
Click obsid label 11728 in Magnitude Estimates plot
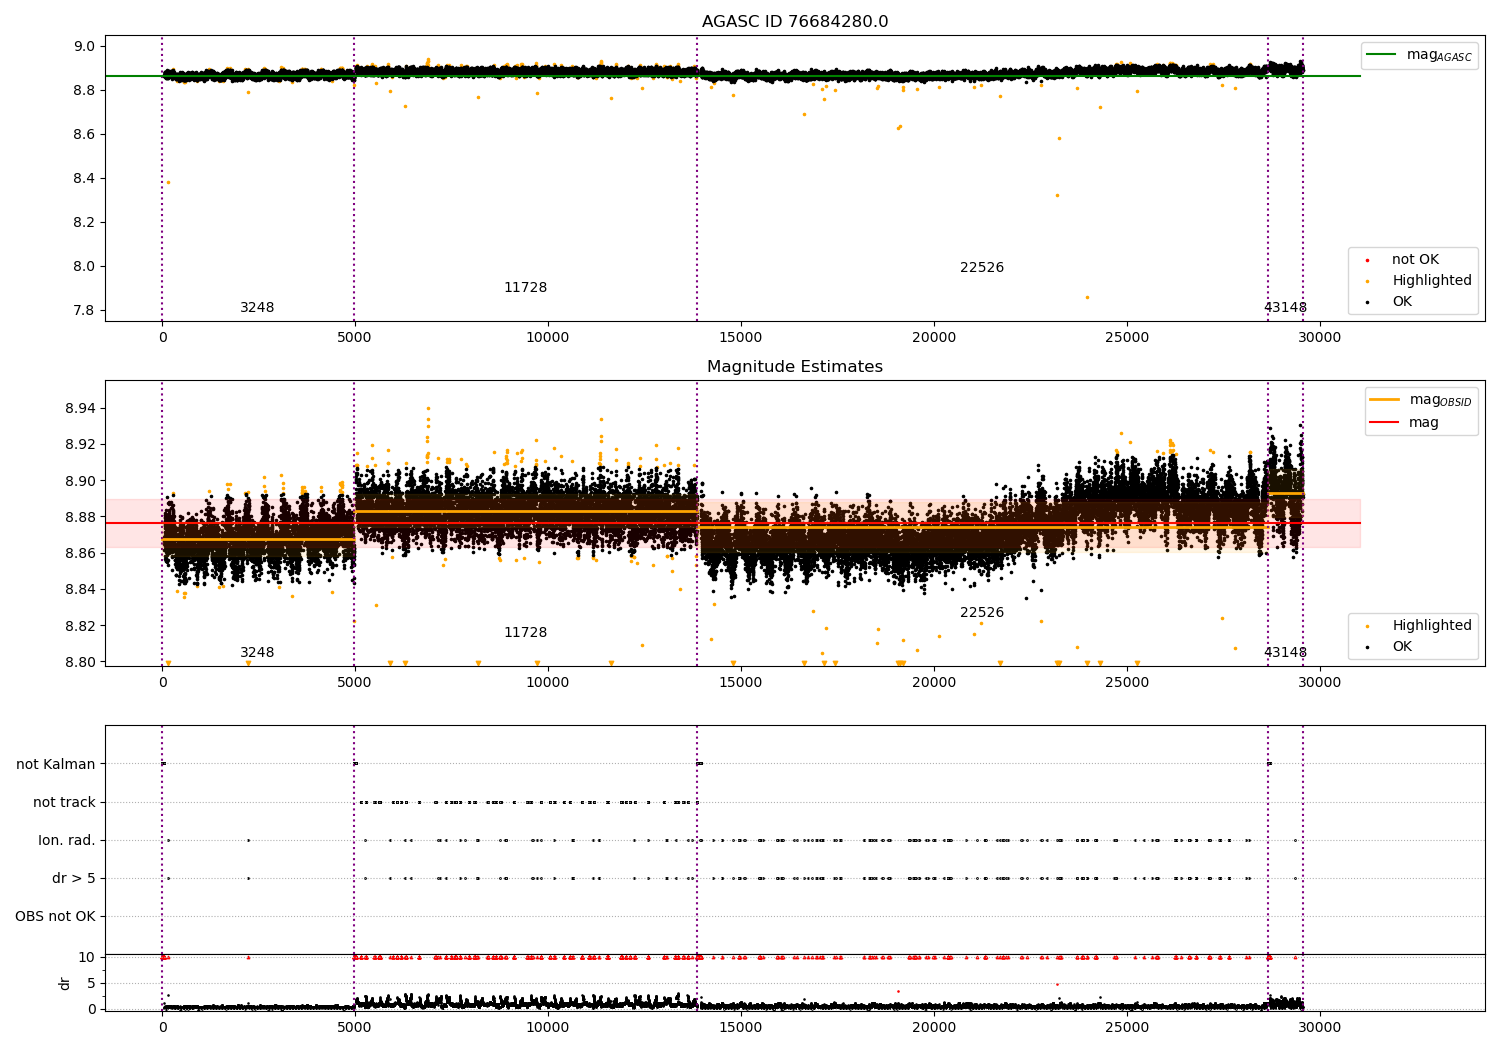click(x=526, y=633)
